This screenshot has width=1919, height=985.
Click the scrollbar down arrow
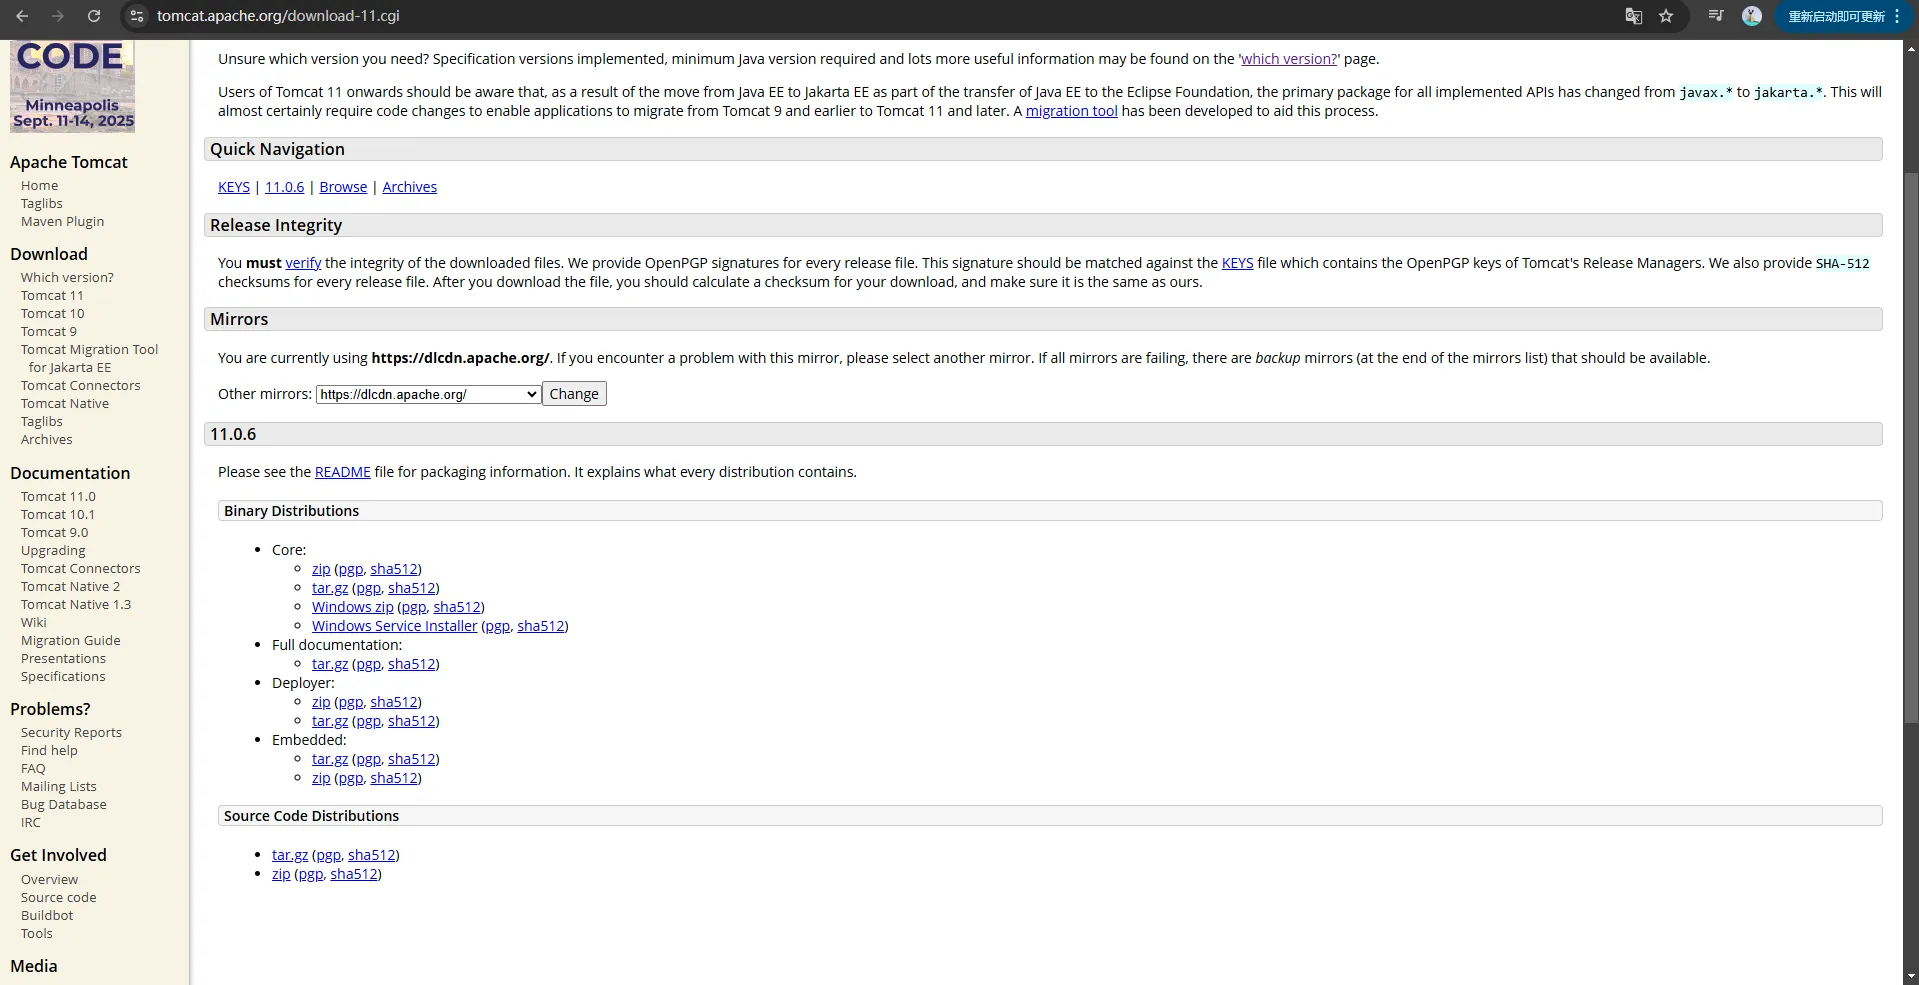coord(1911,976)
